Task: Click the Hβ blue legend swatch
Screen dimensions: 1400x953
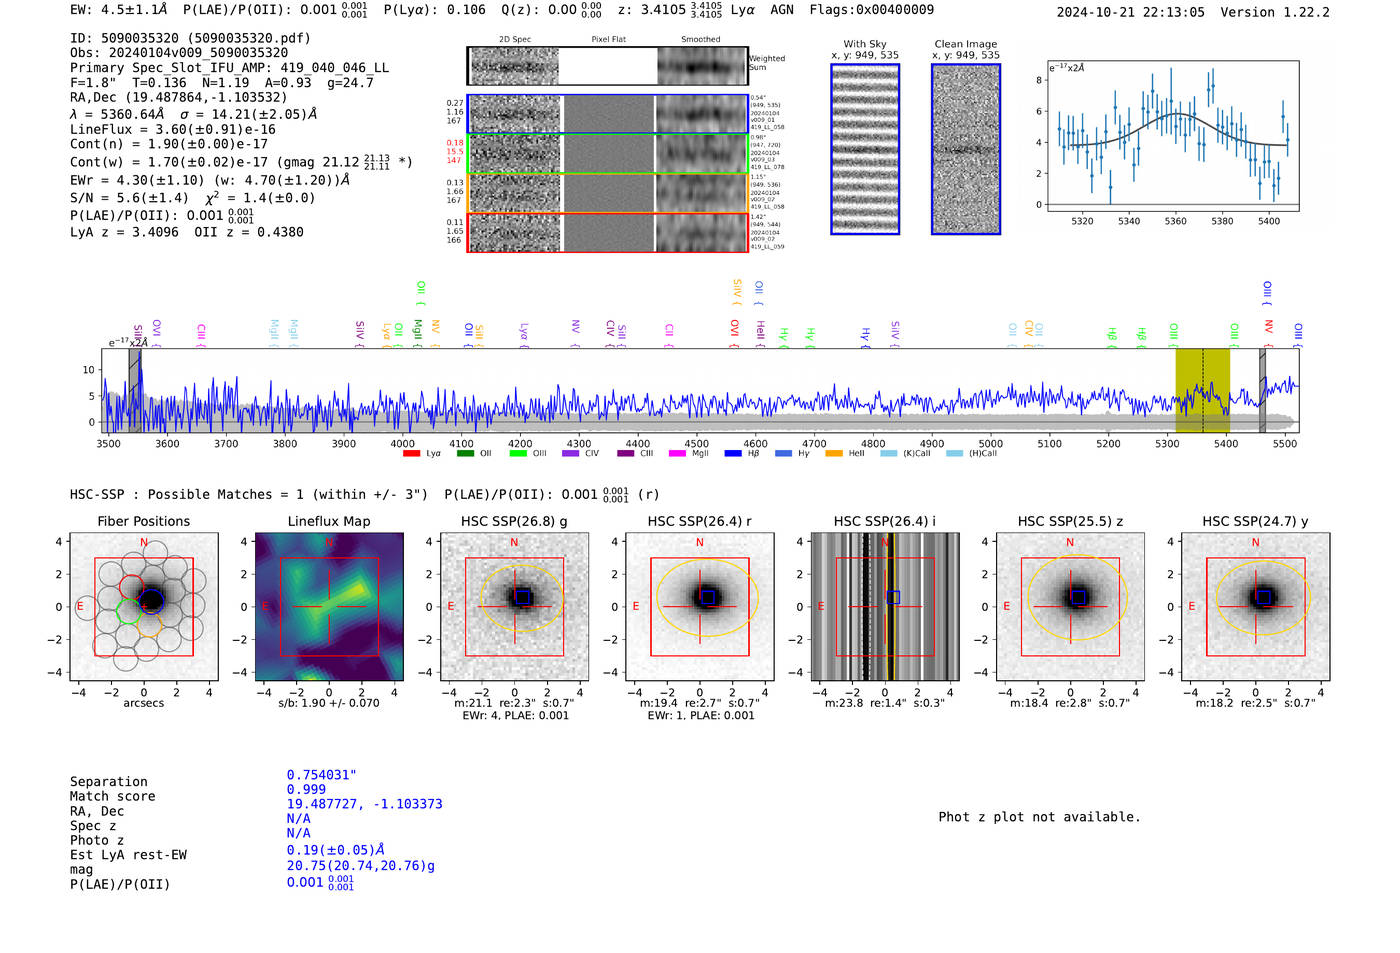Action: pos(733,454)
